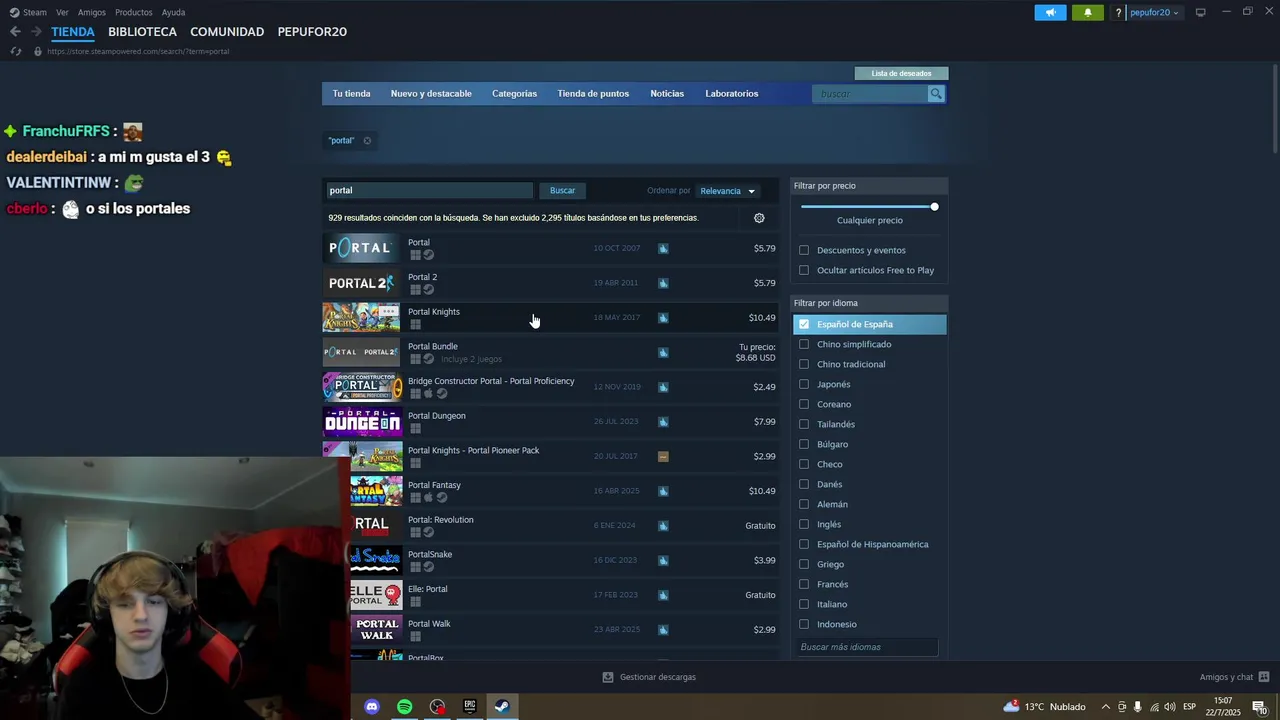Click the Buscar button

click(x=562, y=191)
